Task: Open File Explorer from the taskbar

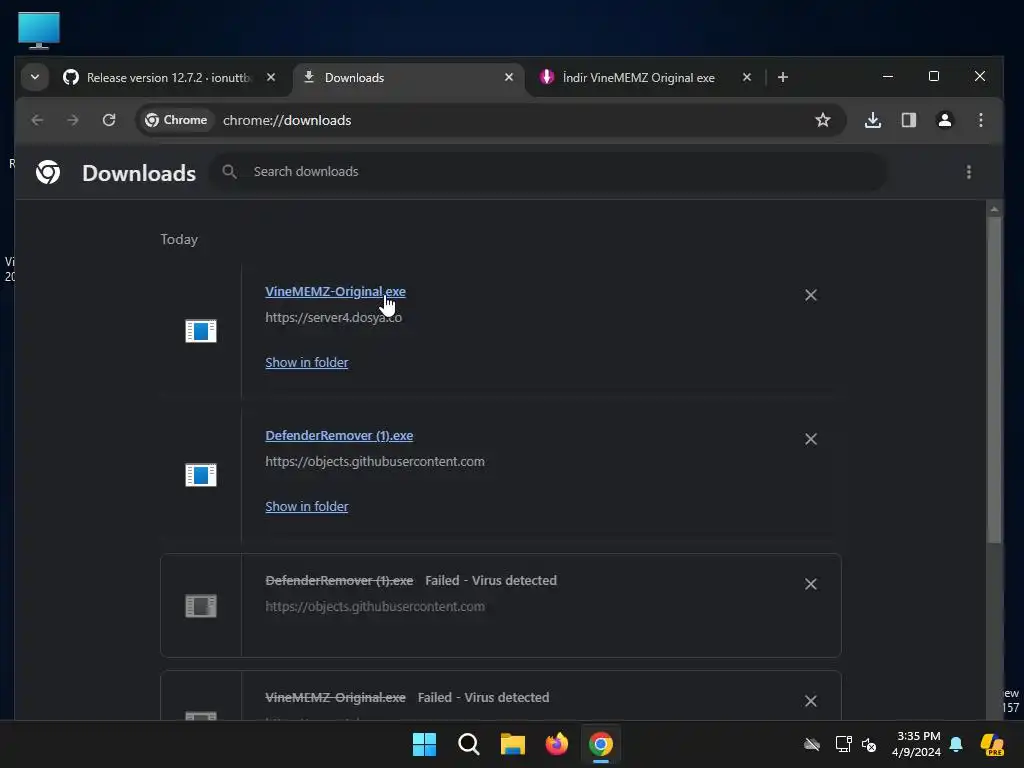Action: coord(513,744)
